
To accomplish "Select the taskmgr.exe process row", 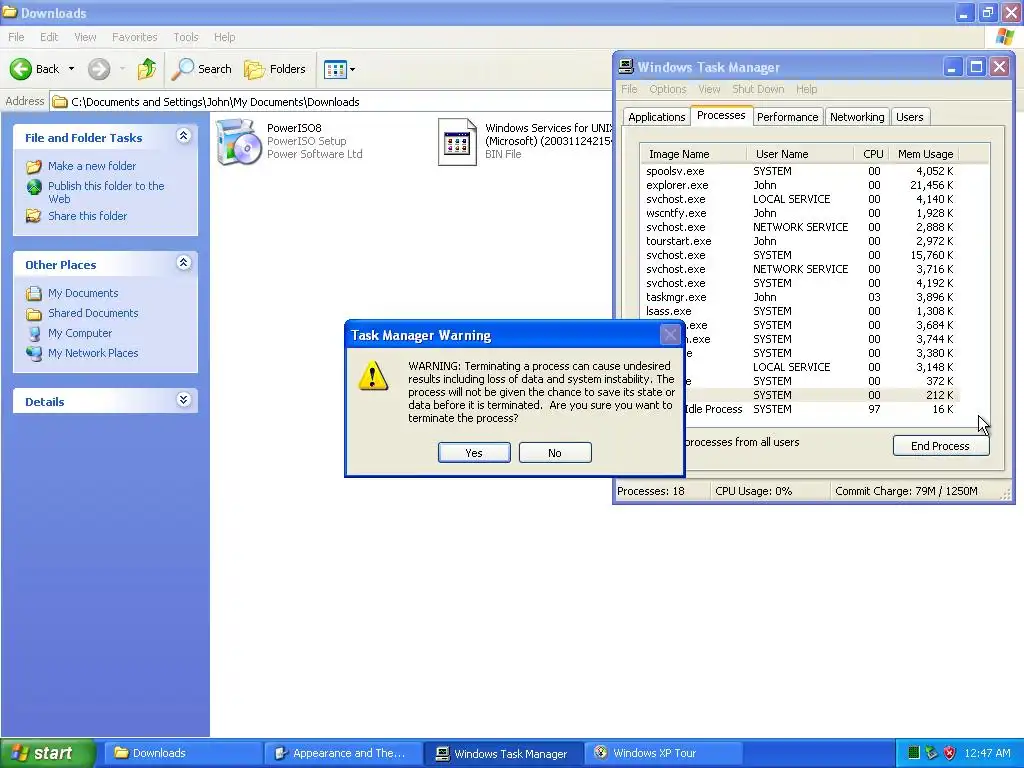I will (x=800, y=297).
